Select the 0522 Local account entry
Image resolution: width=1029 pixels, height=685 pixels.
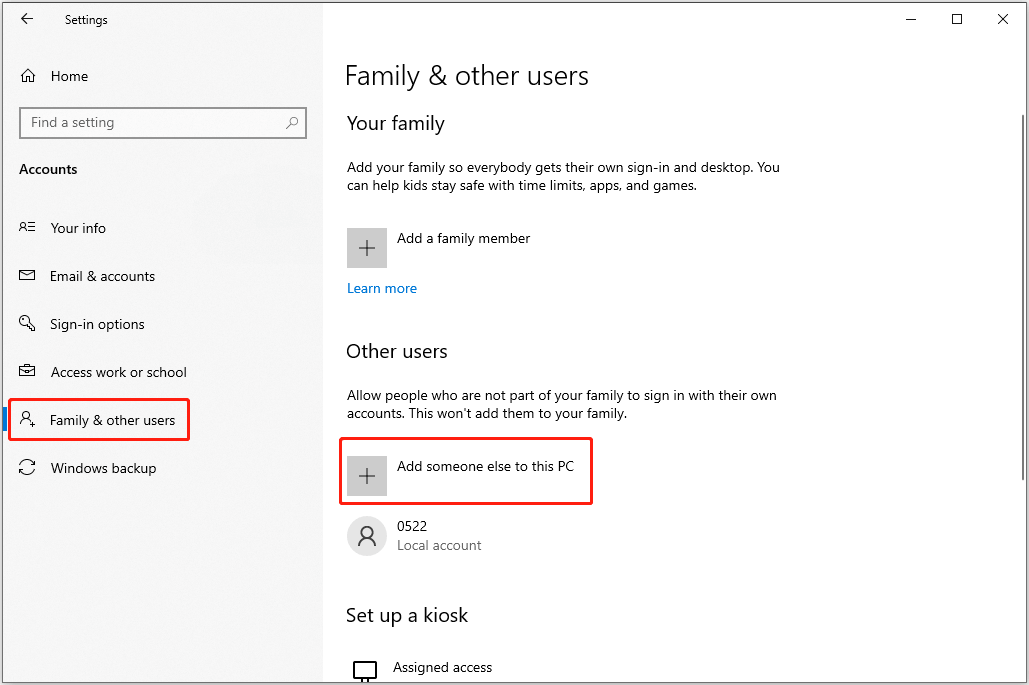438,535
